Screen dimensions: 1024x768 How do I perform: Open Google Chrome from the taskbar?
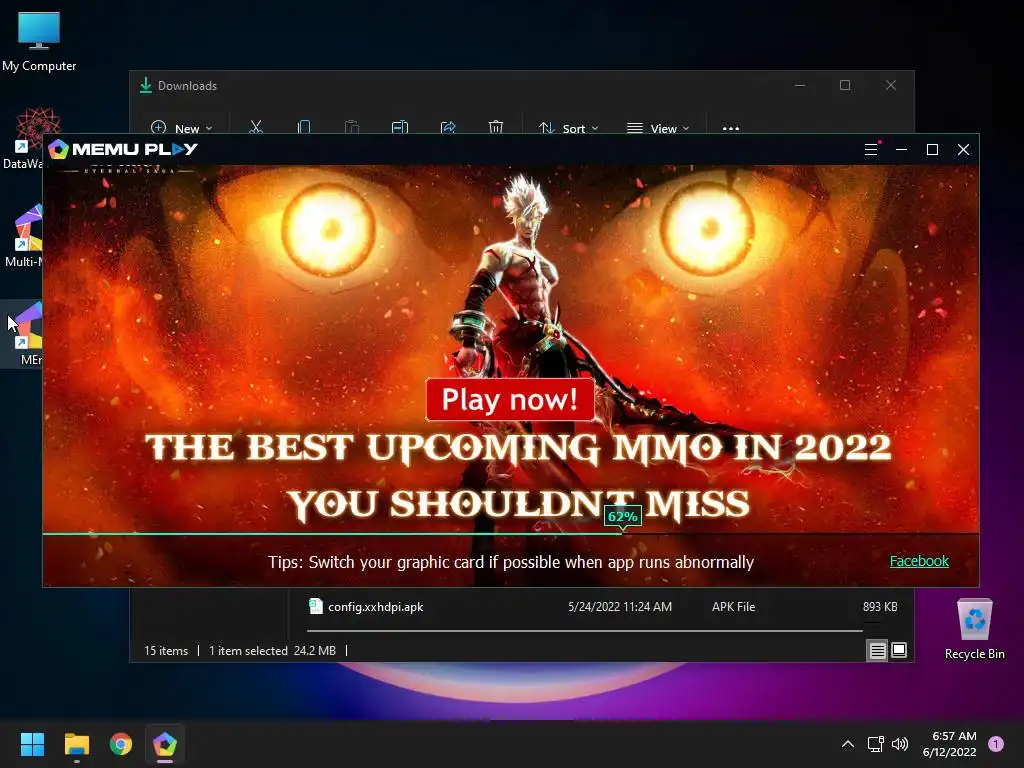(x=121, y=744)
